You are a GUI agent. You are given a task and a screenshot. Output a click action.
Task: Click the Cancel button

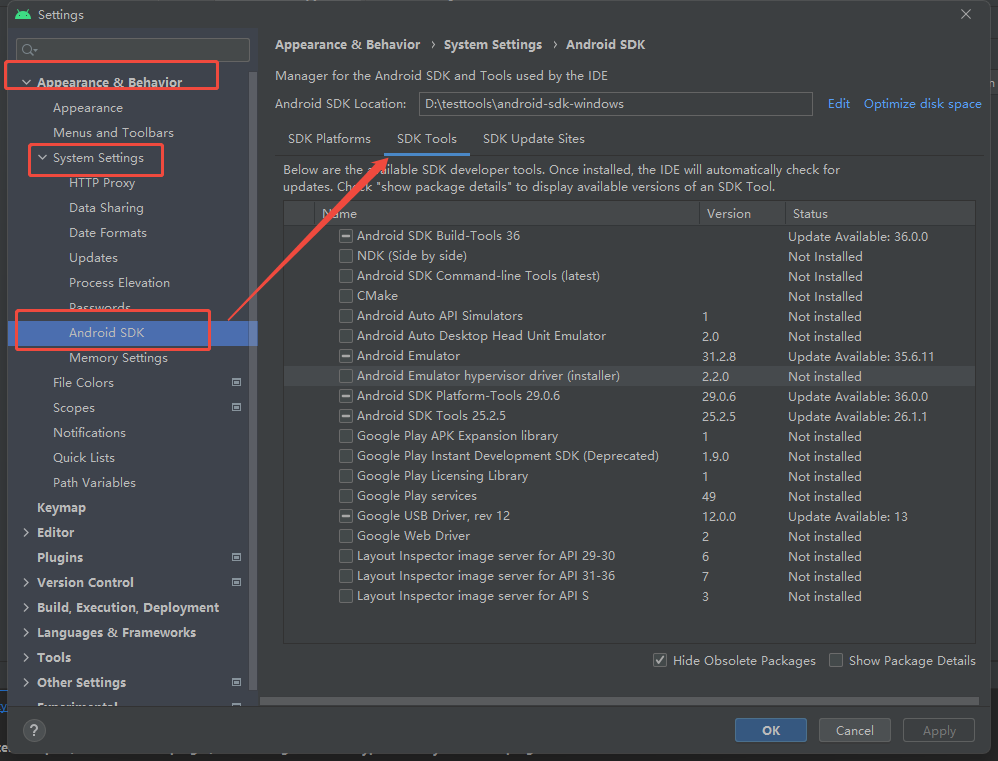[854, 730]
